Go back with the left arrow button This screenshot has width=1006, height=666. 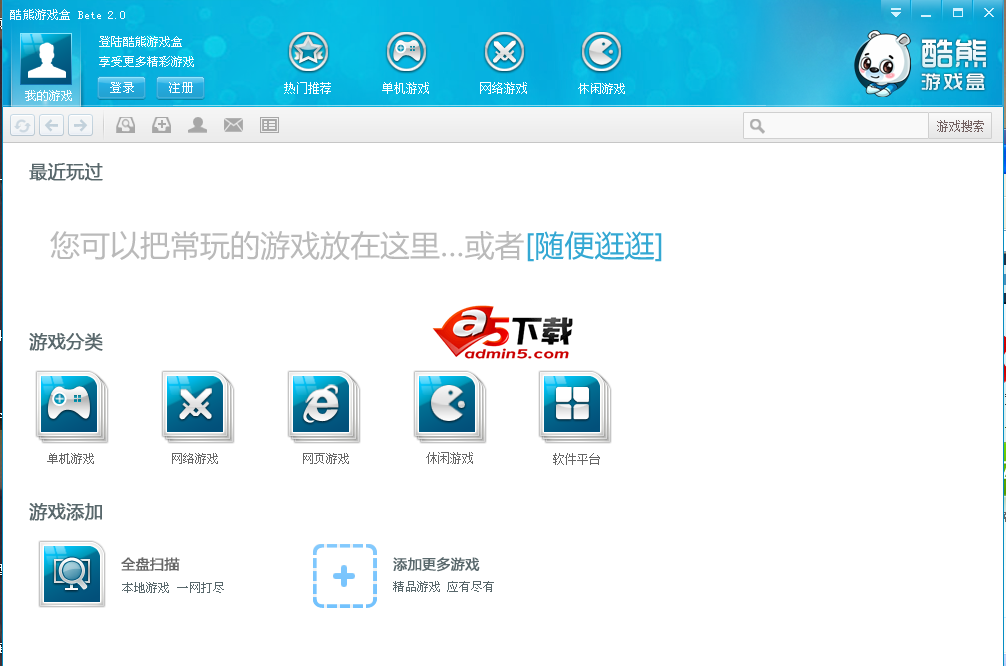click(52, 125)
